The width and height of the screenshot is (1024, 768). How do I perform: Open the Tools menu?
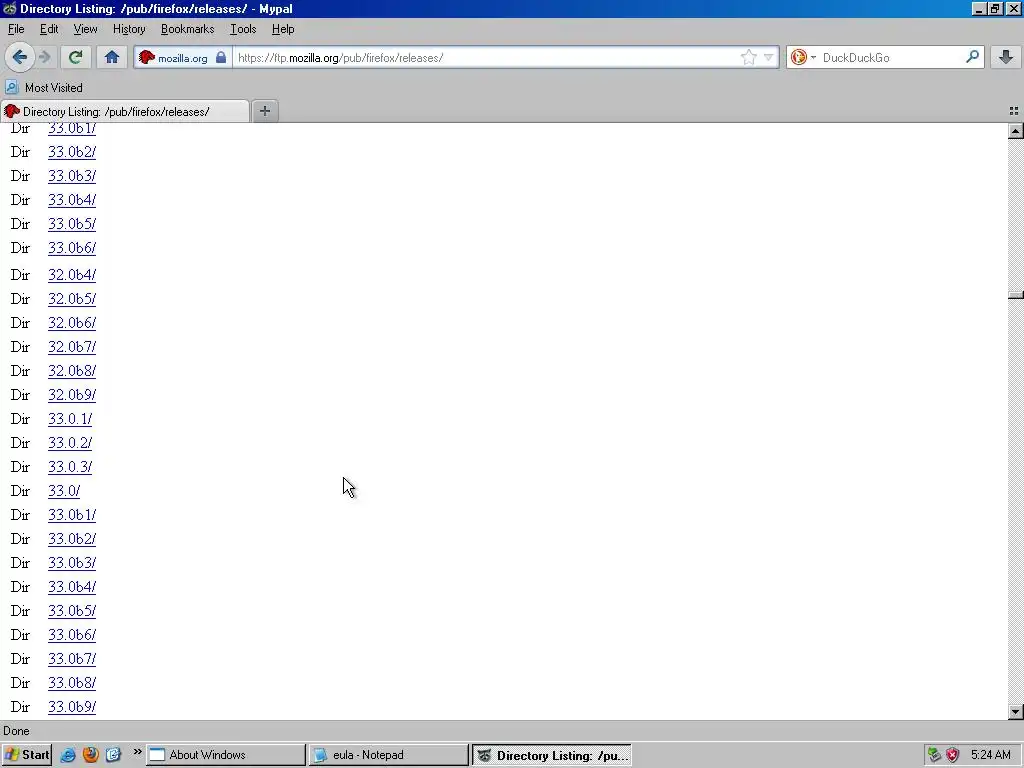(243, 29)
